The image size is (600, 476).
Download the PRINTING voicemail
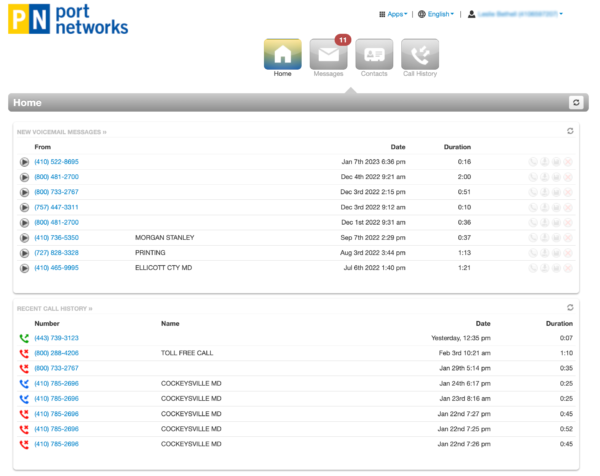[545, 253]
